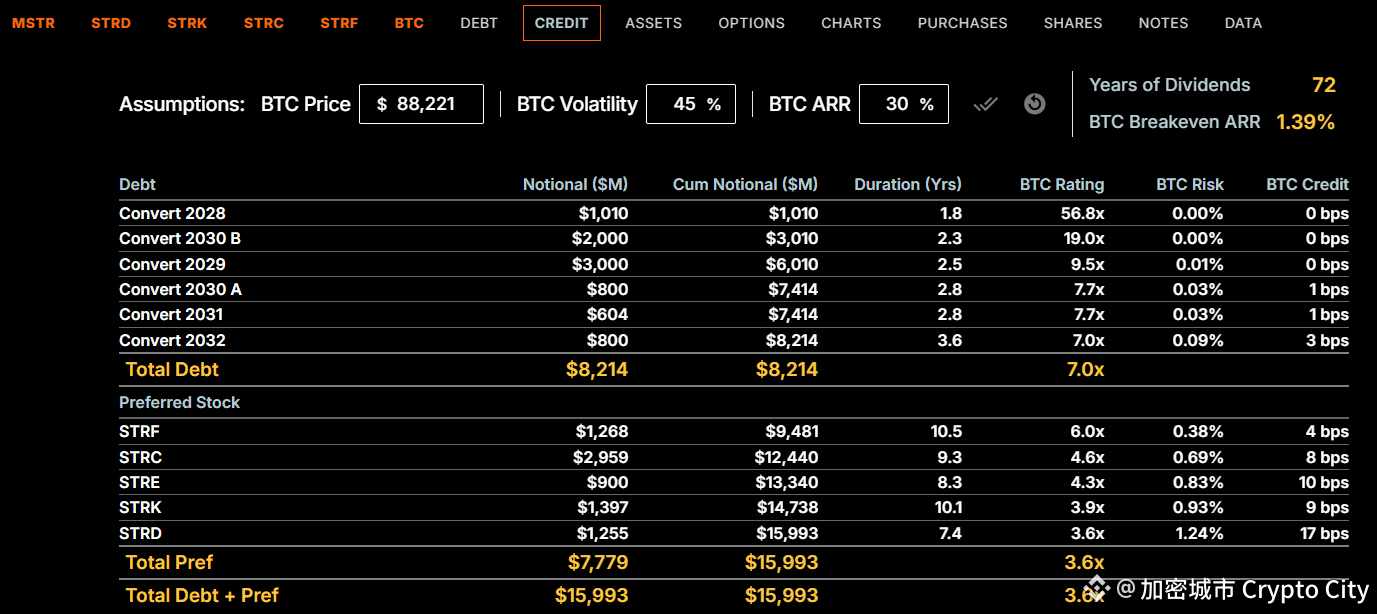The image size is (1377, 614).
Task: View the PURCHASES tab
Action: pos(963,23)
